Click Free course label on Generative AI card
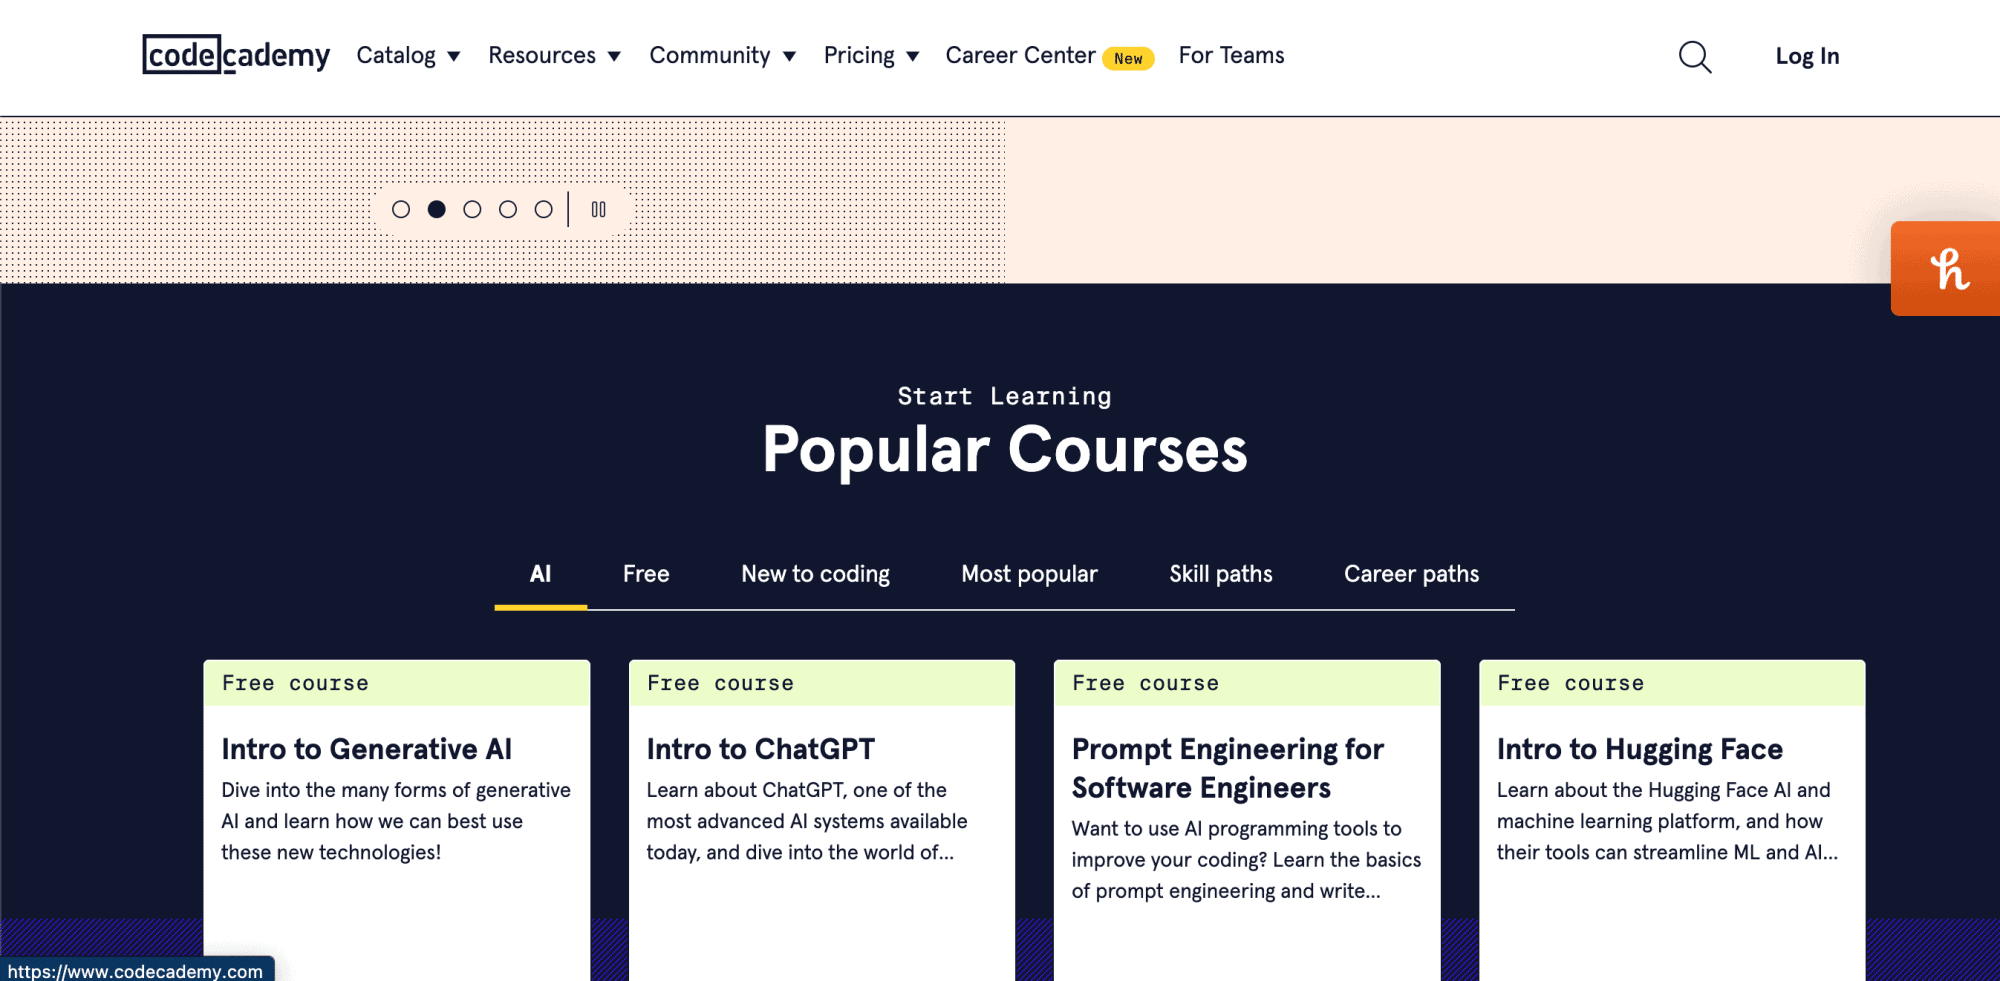2000x981 pixels. 295,683
